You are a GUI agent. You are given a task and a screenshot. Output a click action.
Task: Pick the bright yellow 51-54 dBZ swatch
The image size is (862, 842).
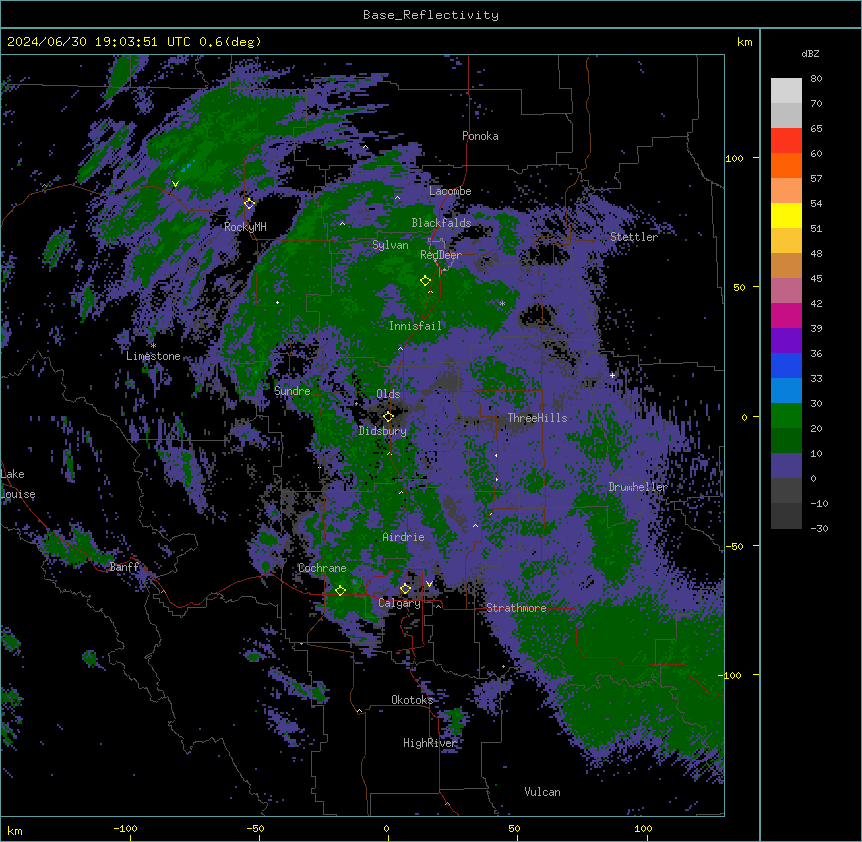tap(786, 215)
